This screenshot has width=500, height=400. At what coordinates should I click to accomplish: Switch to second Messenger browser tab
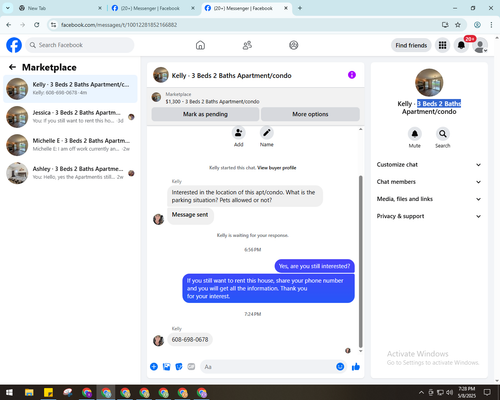[x=153, y=8]
